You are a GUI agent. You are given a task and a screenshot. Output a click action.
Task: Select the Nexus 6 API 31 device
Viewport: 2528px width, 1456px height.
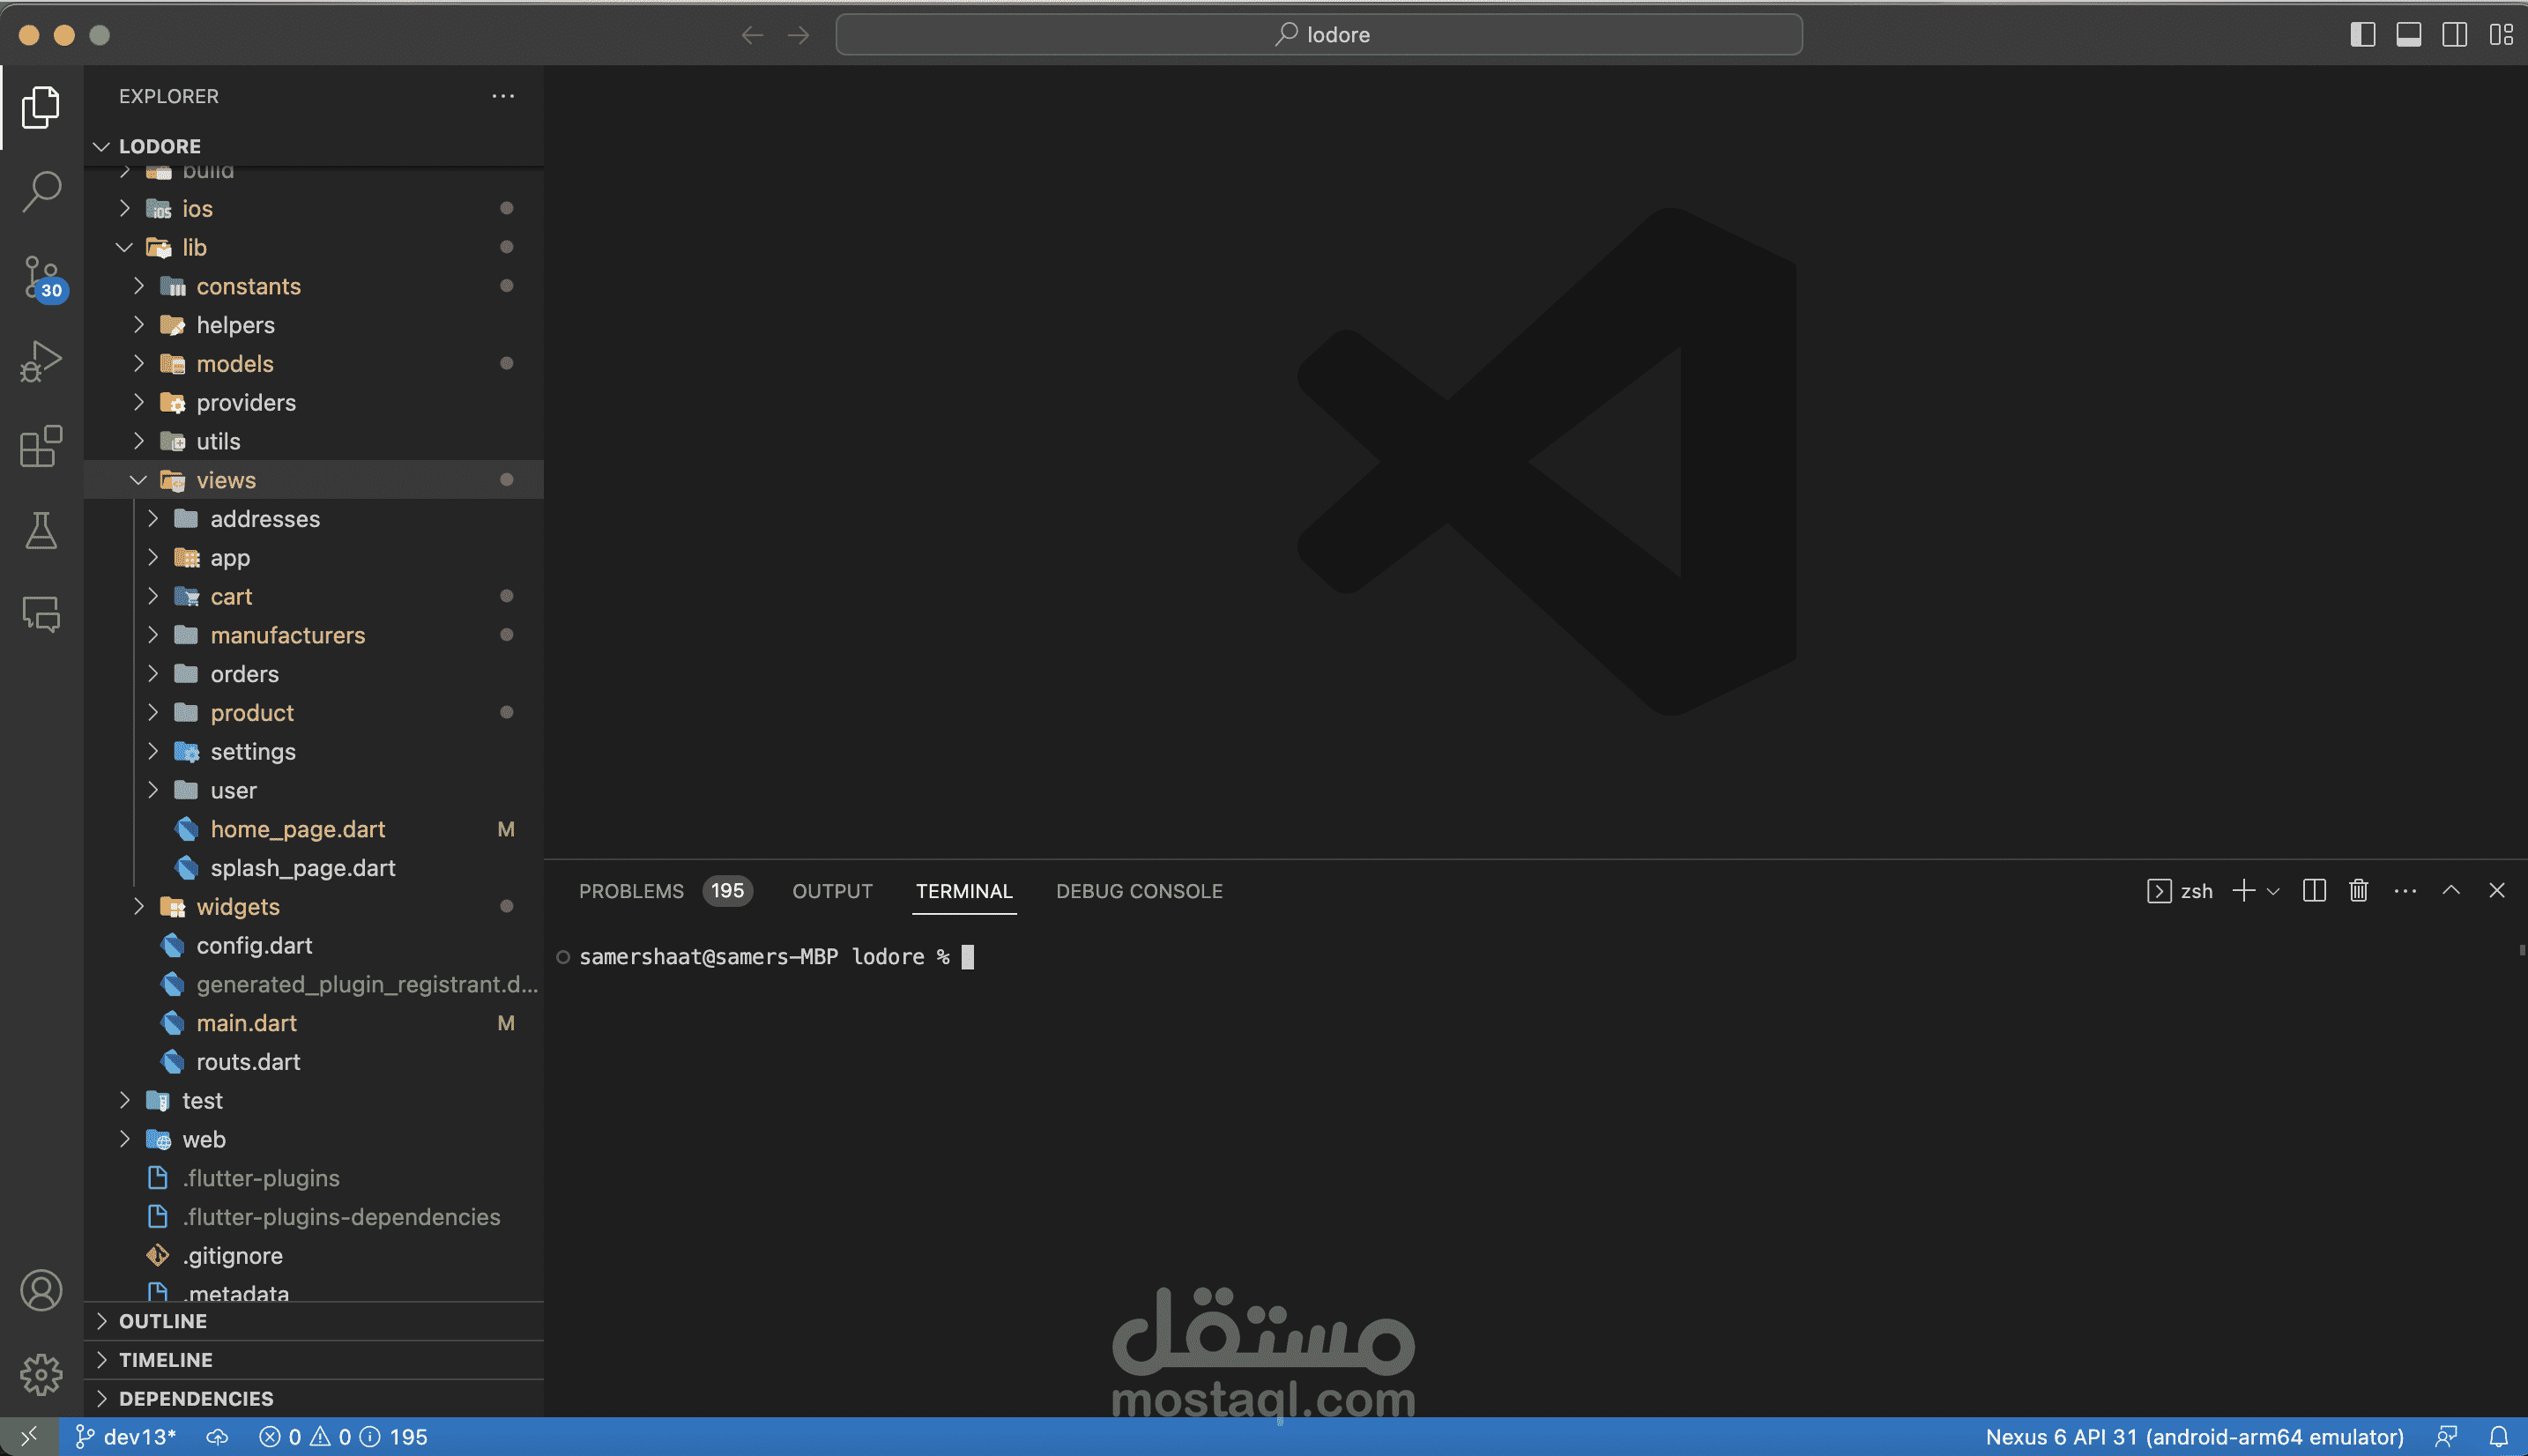pos(2194,1437)
